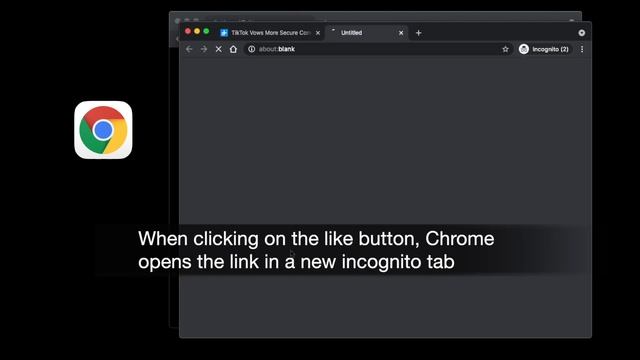
Task: Close the TikTok Vows More Secure tab
Action: pos(318,33)
